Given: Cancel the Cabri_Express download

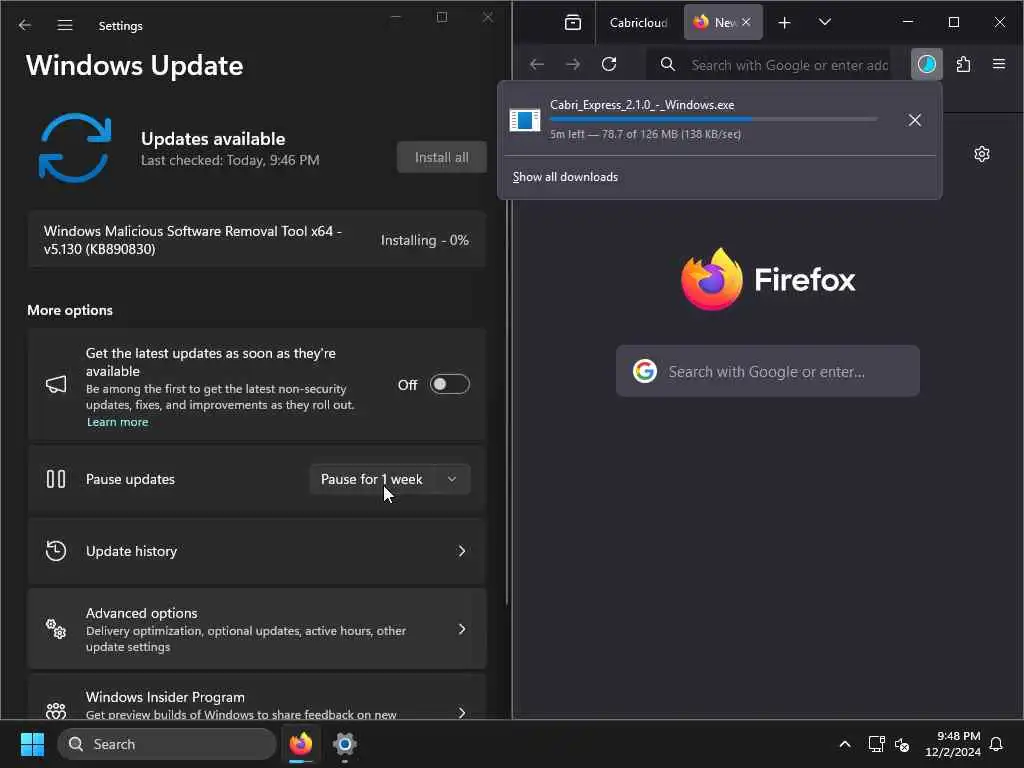Looking at the screenshot, I should click(x=914, y=120).
